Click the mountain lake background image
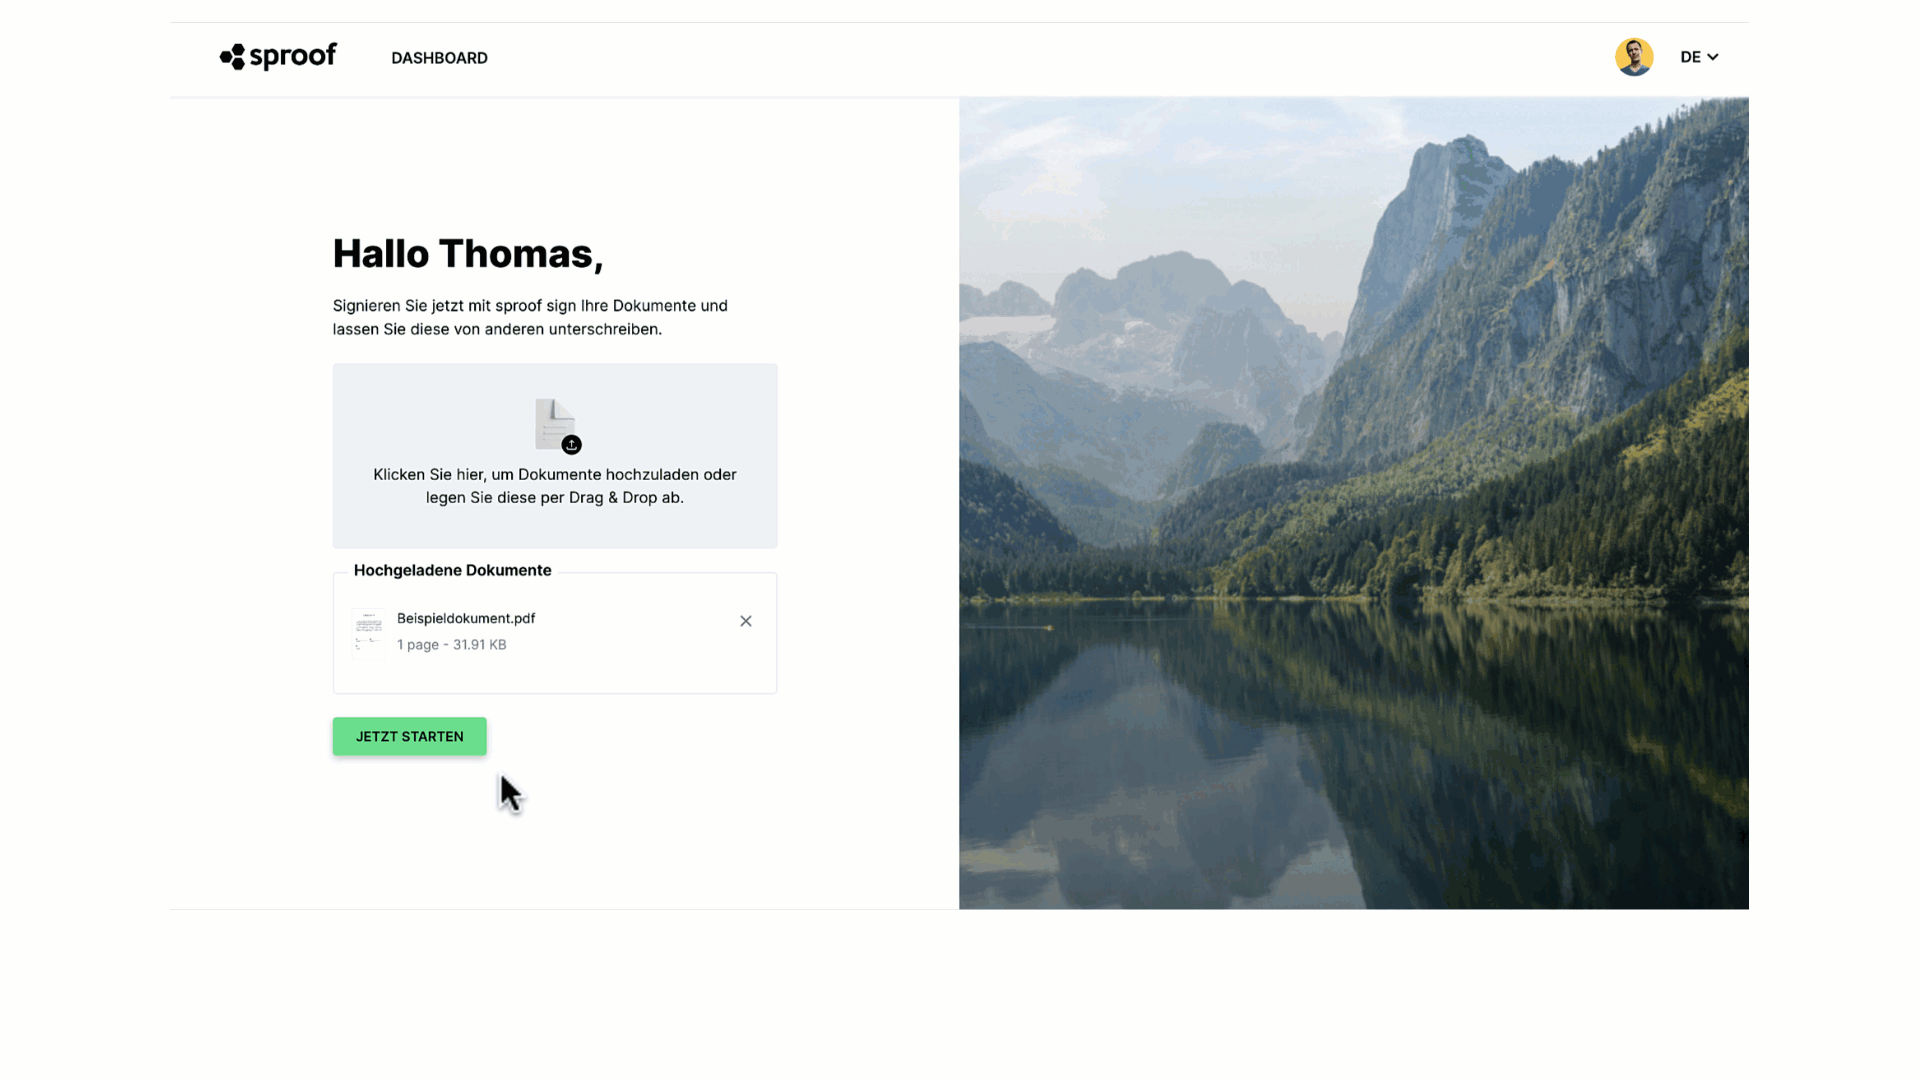The width and height of the screenshot is (1920, 1080). coord(1354,503)
